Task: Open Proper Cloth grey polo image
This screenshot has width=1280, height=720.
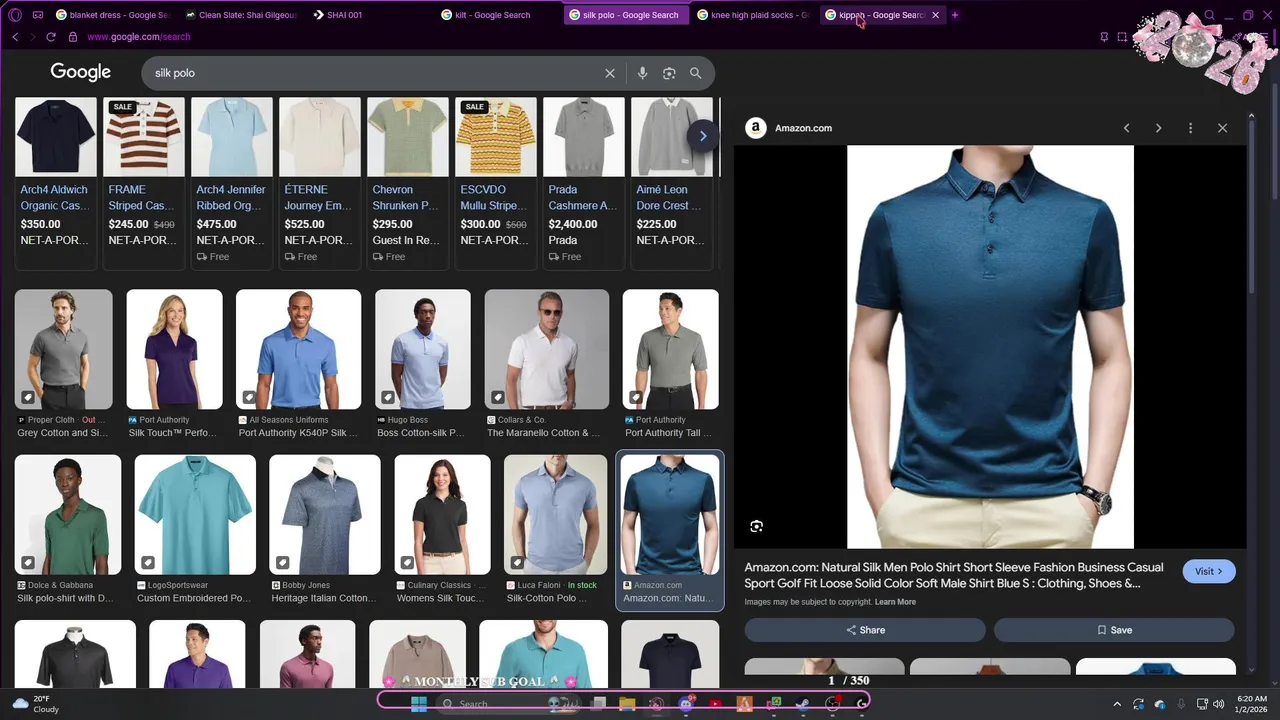Action: 64,349
